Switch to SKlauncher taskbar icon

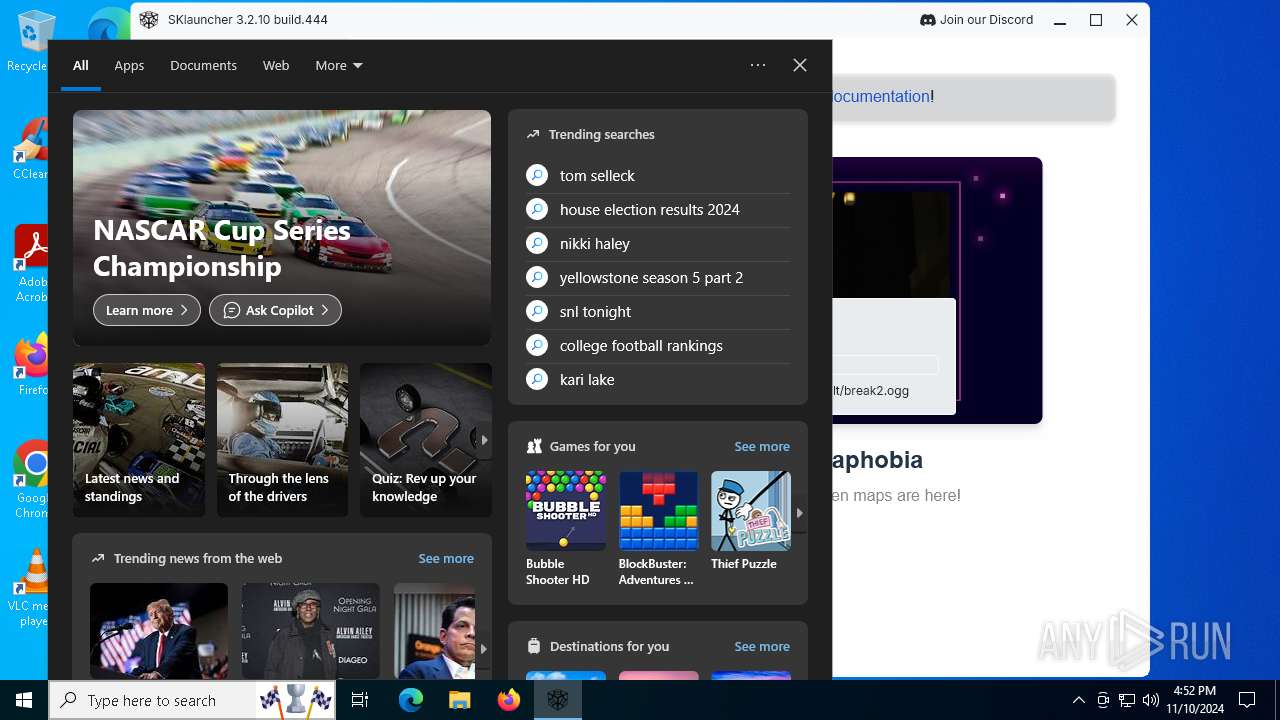coord(558,700)
